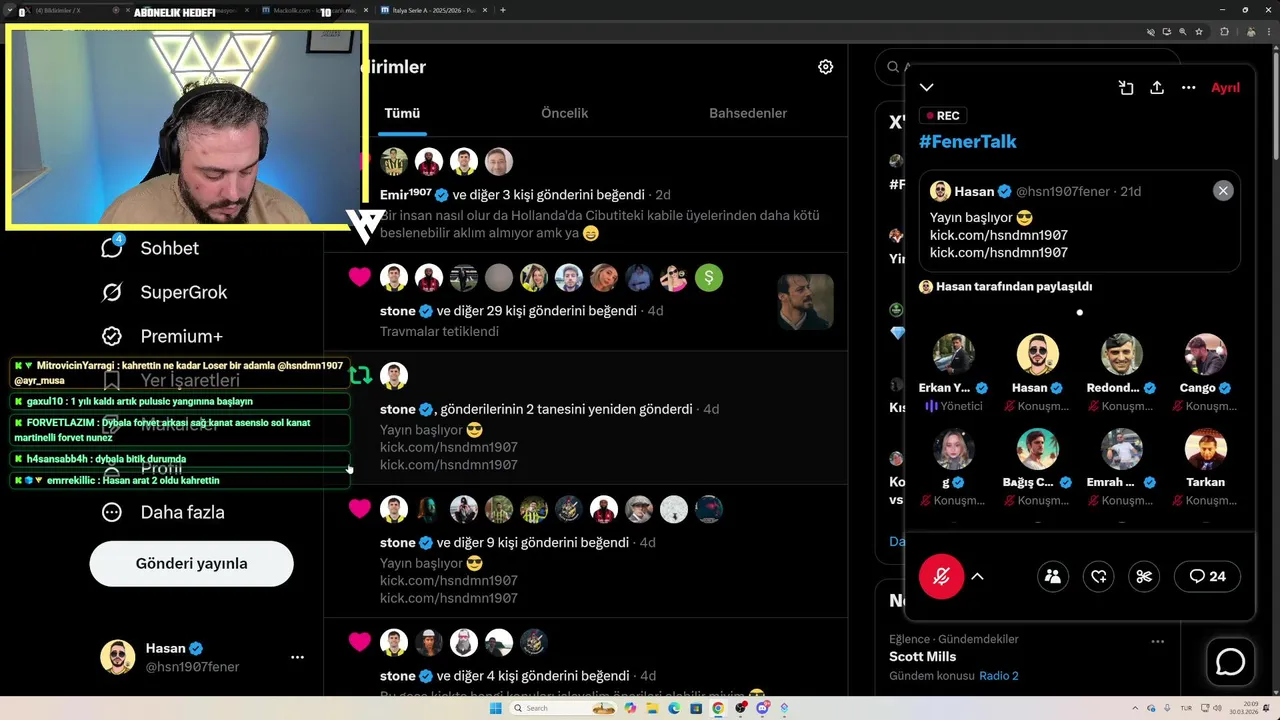Open Erkan Y. host avatar in Space
The height and width of the screenshot is (720, 1280).
point(954,354)
